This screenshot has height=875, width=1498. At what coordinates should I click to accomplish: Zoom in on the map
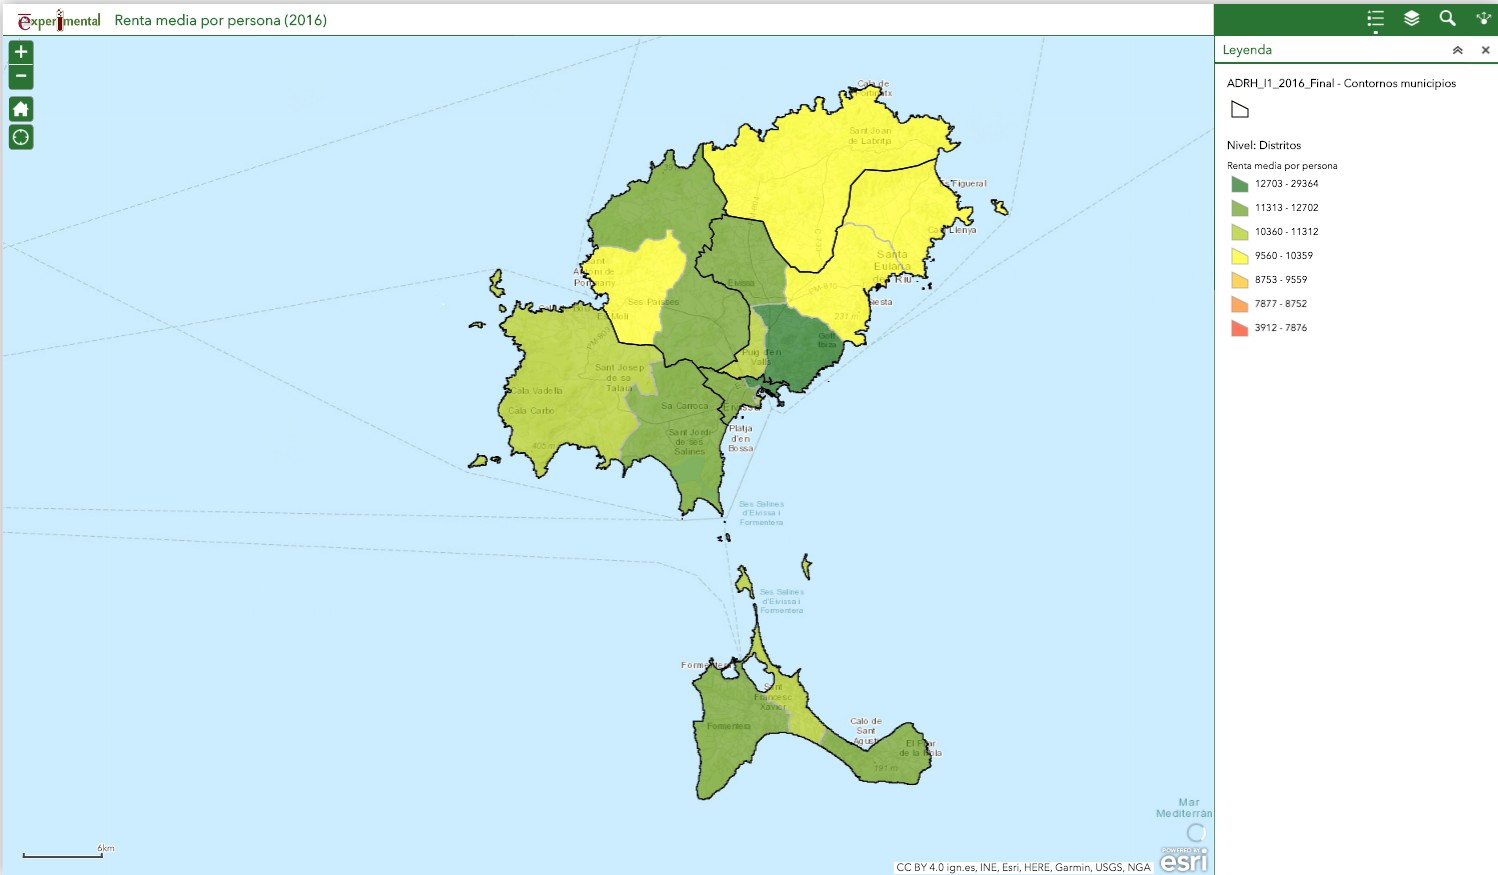click(21, 52)
